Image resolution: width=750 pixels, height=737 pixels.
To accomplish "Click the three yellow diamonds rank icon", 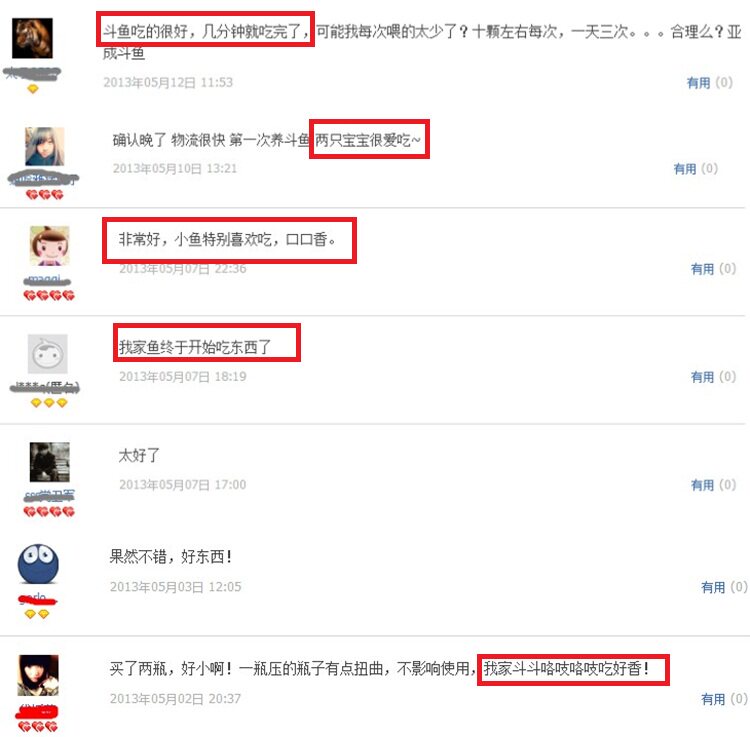I will pyautogui.click(x=49, y=403).
